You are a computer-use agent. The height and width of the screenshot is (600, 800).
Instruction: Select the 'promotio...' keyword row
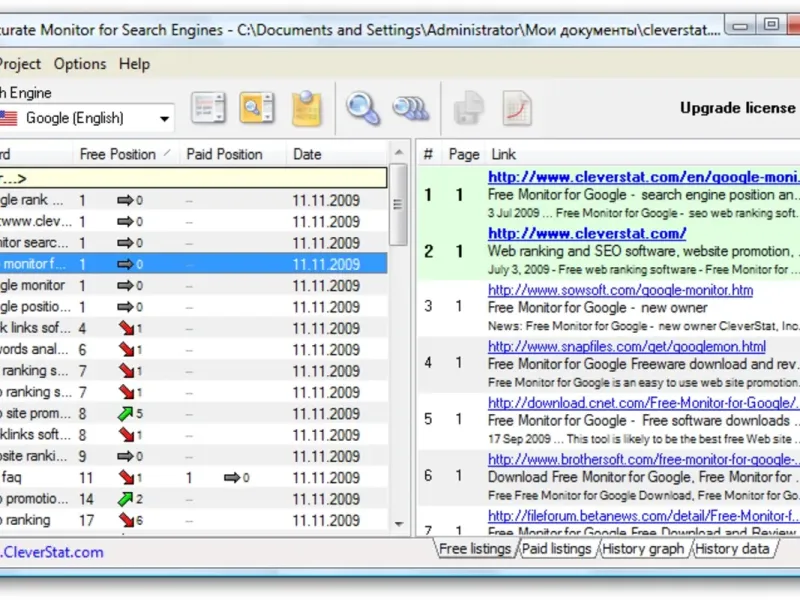(x=194, y=498)
